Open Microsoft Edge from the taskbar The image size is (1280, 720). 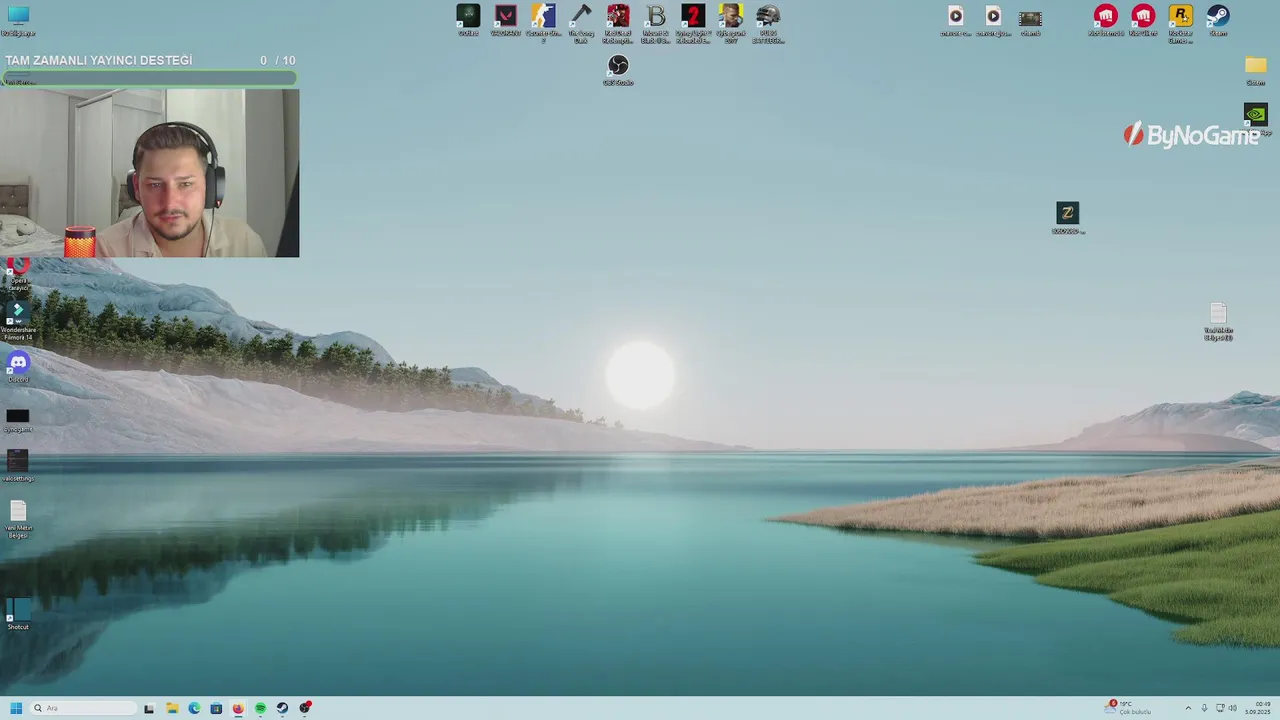click(194, 708)
